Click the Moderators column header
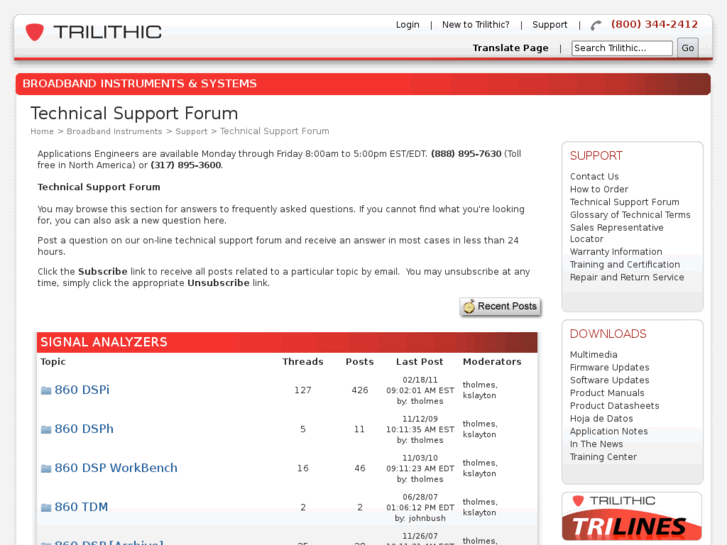727x545 pixels. (492, 362)
